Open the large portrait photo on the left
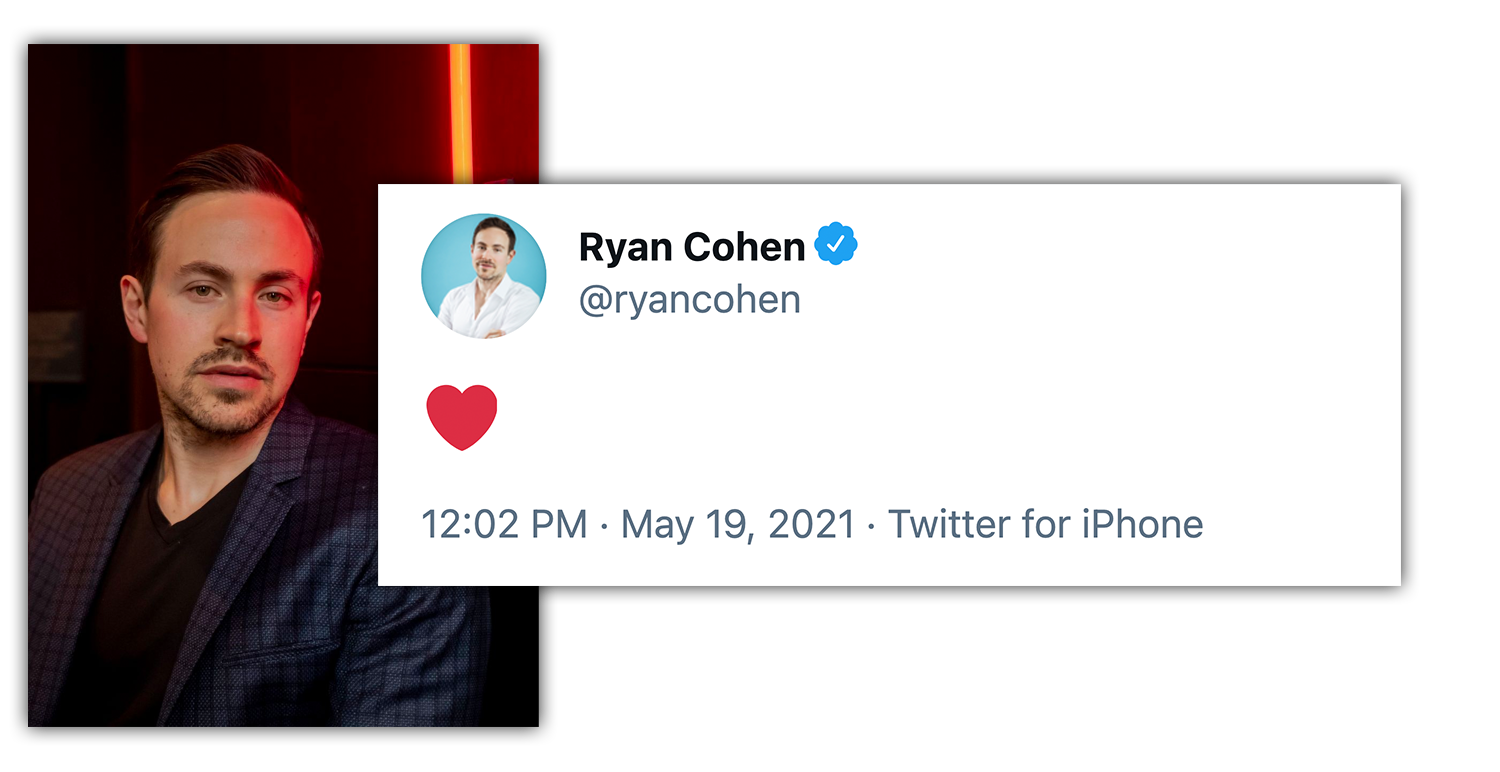The image size is (1500, 772). pos(283,385)
